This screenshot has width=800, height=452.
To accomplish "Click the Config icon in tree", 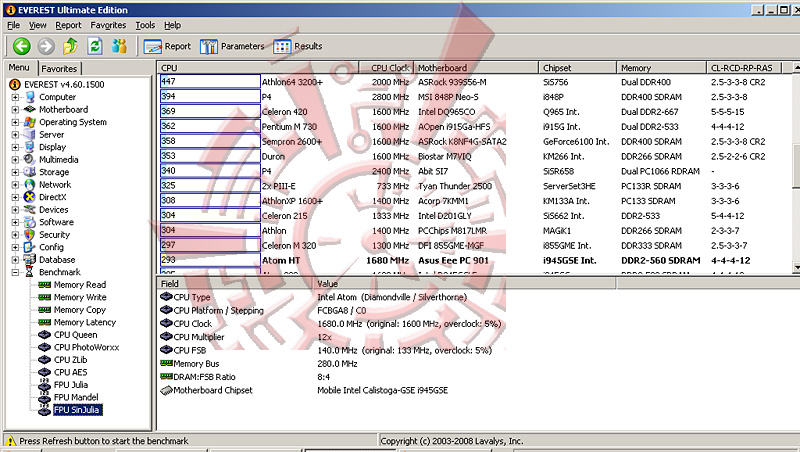I will [30, 247].
